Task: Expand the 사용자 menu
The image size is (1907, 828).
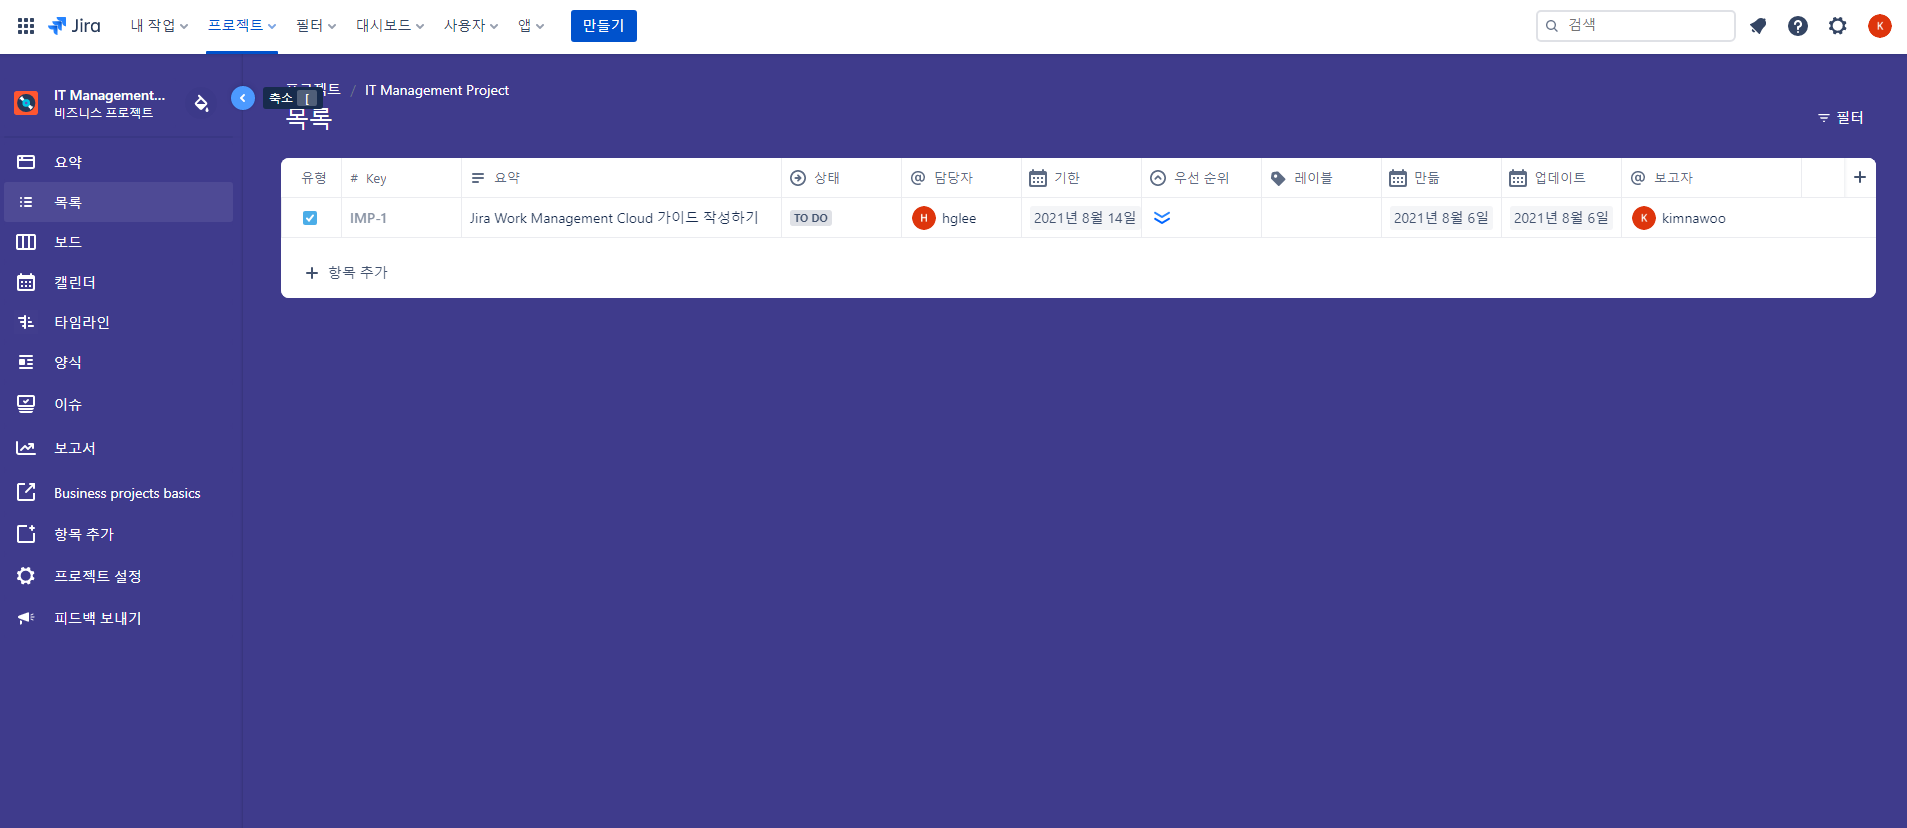Action: point(471,26)
